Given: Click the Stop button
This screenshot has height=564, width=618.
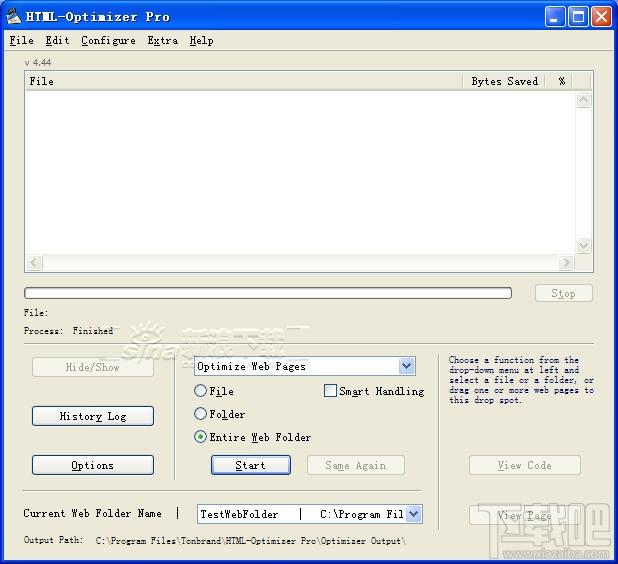Looking at the screenshot, I should click(564, 293).
